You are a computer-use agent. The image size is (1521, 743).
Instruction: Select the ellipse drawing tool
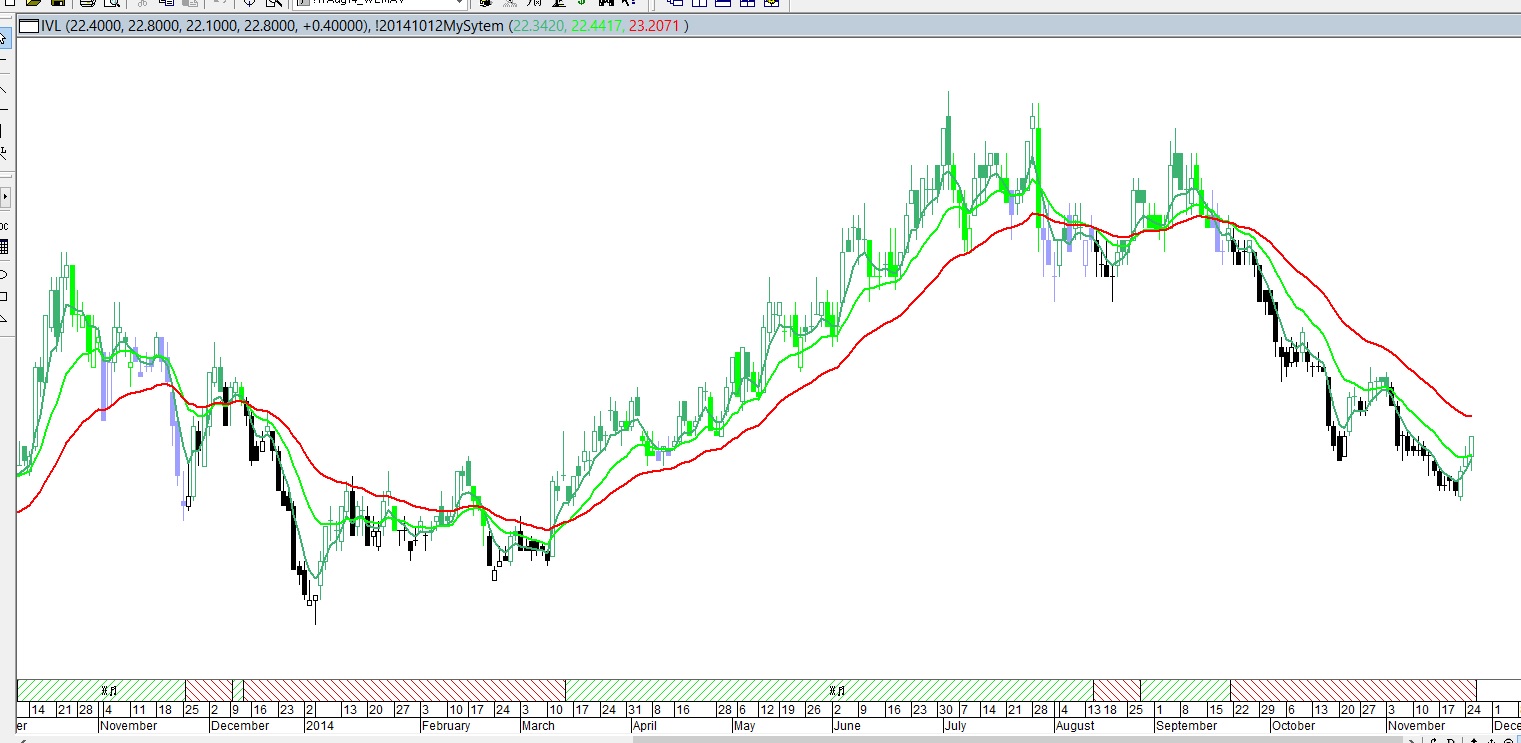[4, 273]
